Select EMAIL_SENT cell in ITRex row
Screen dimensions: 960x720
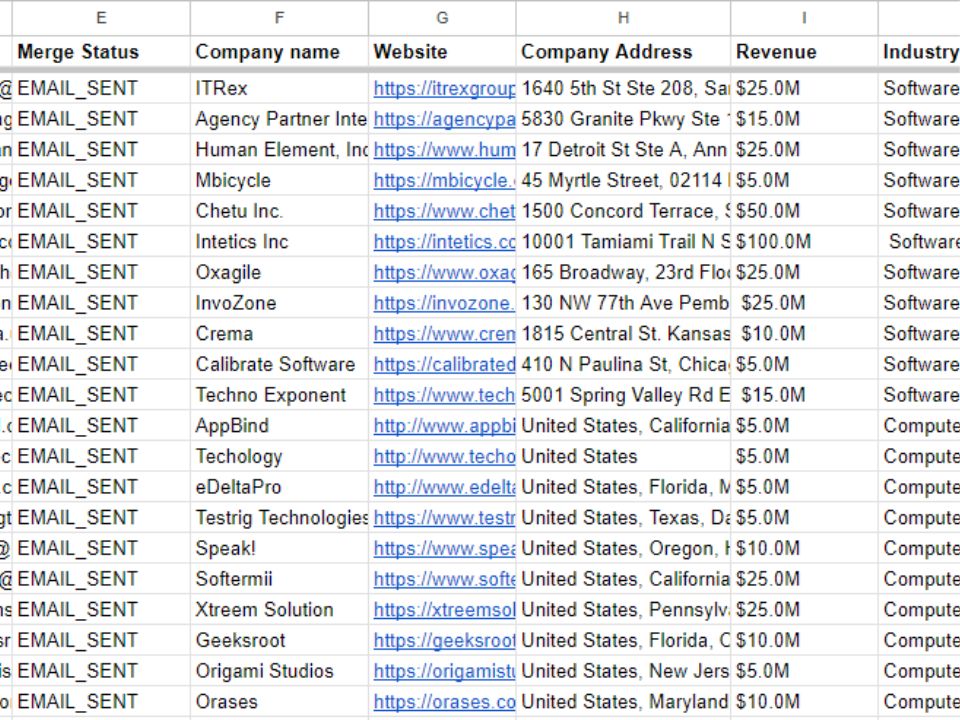pos(101,89)
